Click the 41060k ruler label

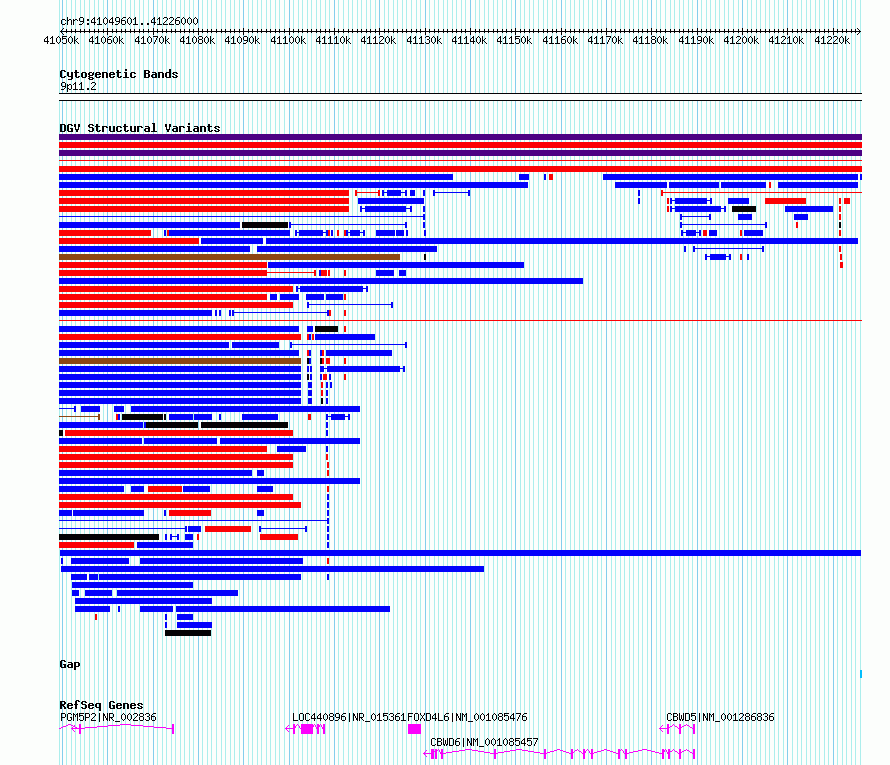(106, 40)
